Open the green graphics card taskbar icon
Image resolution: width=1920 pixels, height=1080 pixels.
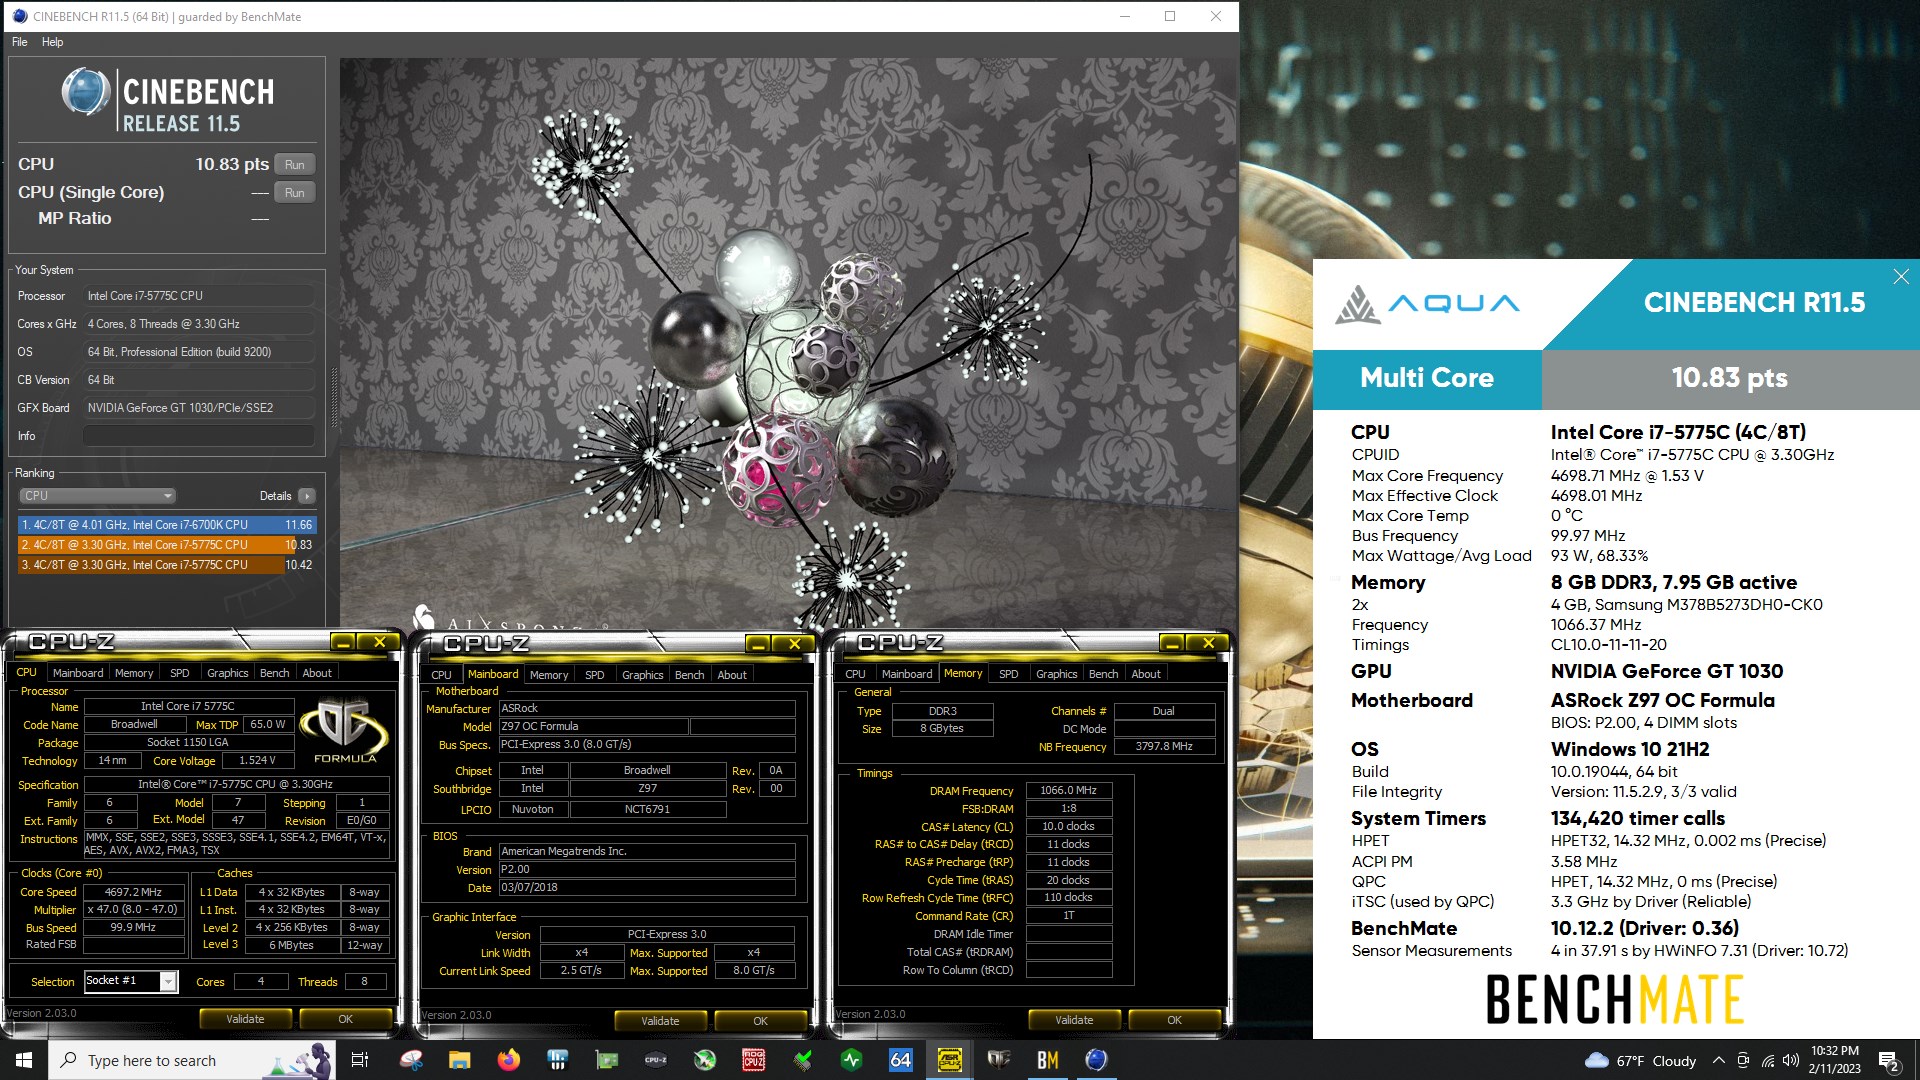click(607, 1060)
